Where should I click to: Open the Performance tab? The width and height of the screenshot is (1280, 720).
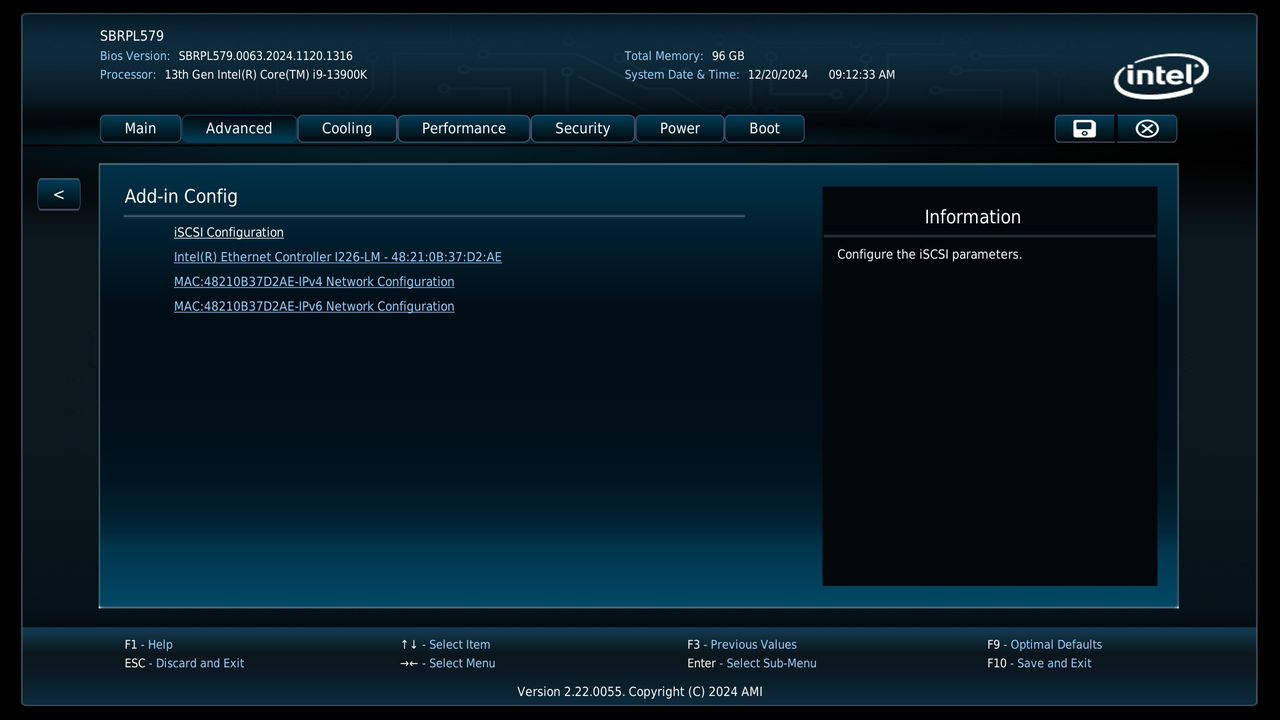[464, 128]
